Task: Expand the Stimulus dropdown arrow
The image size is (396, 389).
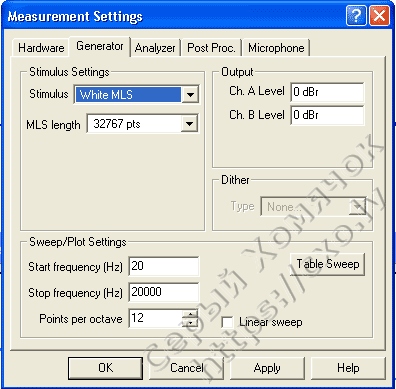Action: click(190, 95)
